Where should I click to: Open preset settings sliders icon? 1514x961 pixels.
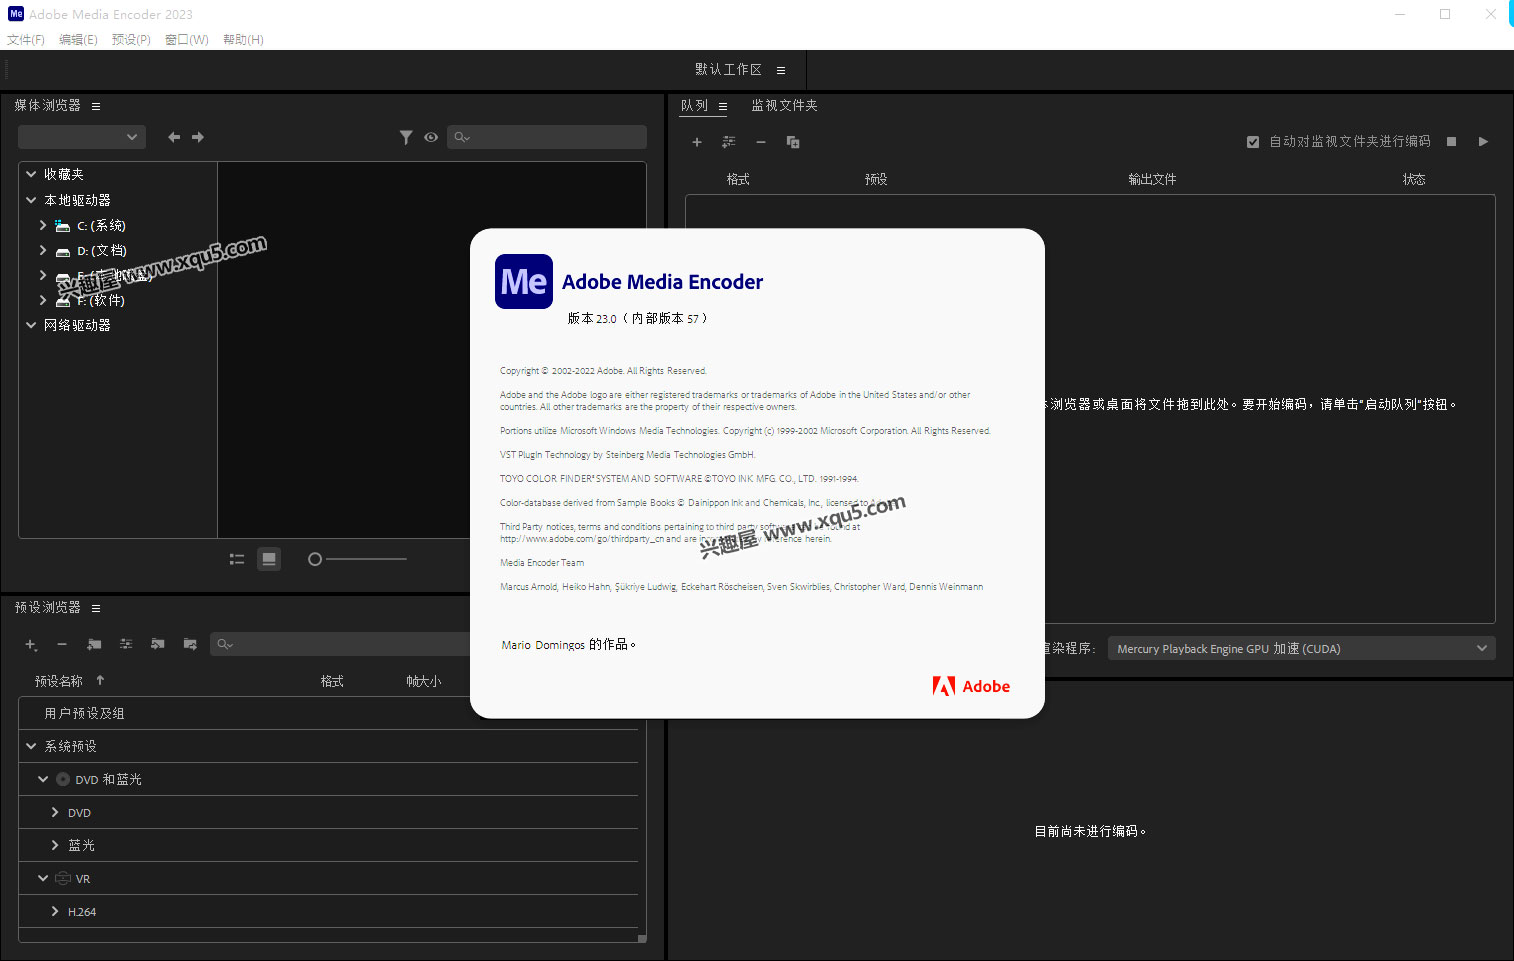pyautogui.click(x=126, y=645)
